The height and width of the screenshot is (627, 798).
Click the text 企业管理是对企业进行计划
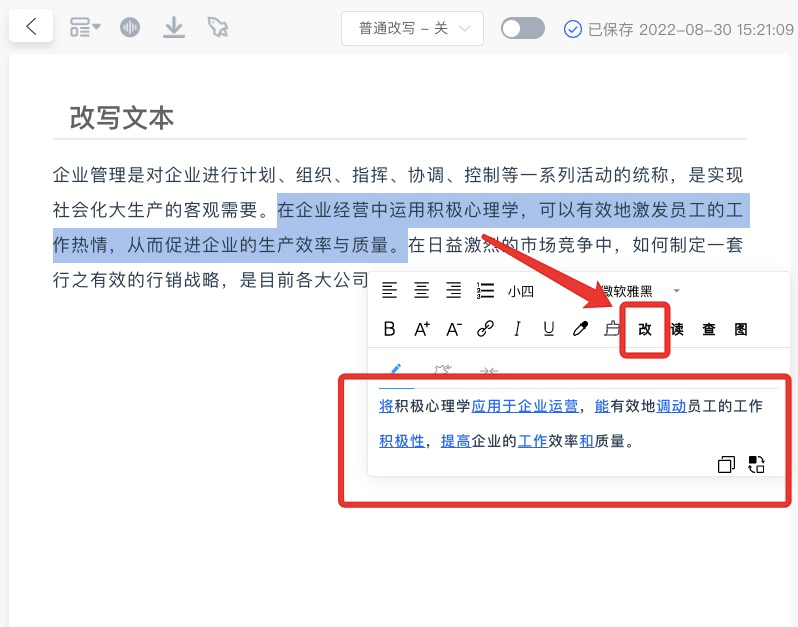point(164,175)
